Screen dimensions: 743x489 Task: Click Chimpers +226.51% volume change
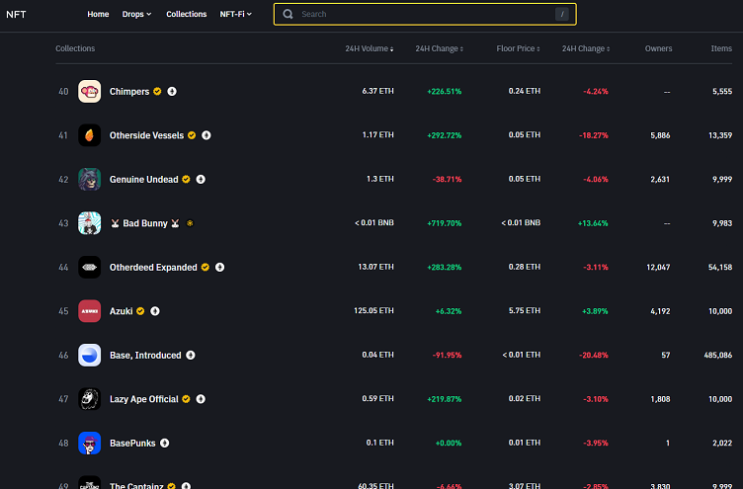[x=444, y=91]
